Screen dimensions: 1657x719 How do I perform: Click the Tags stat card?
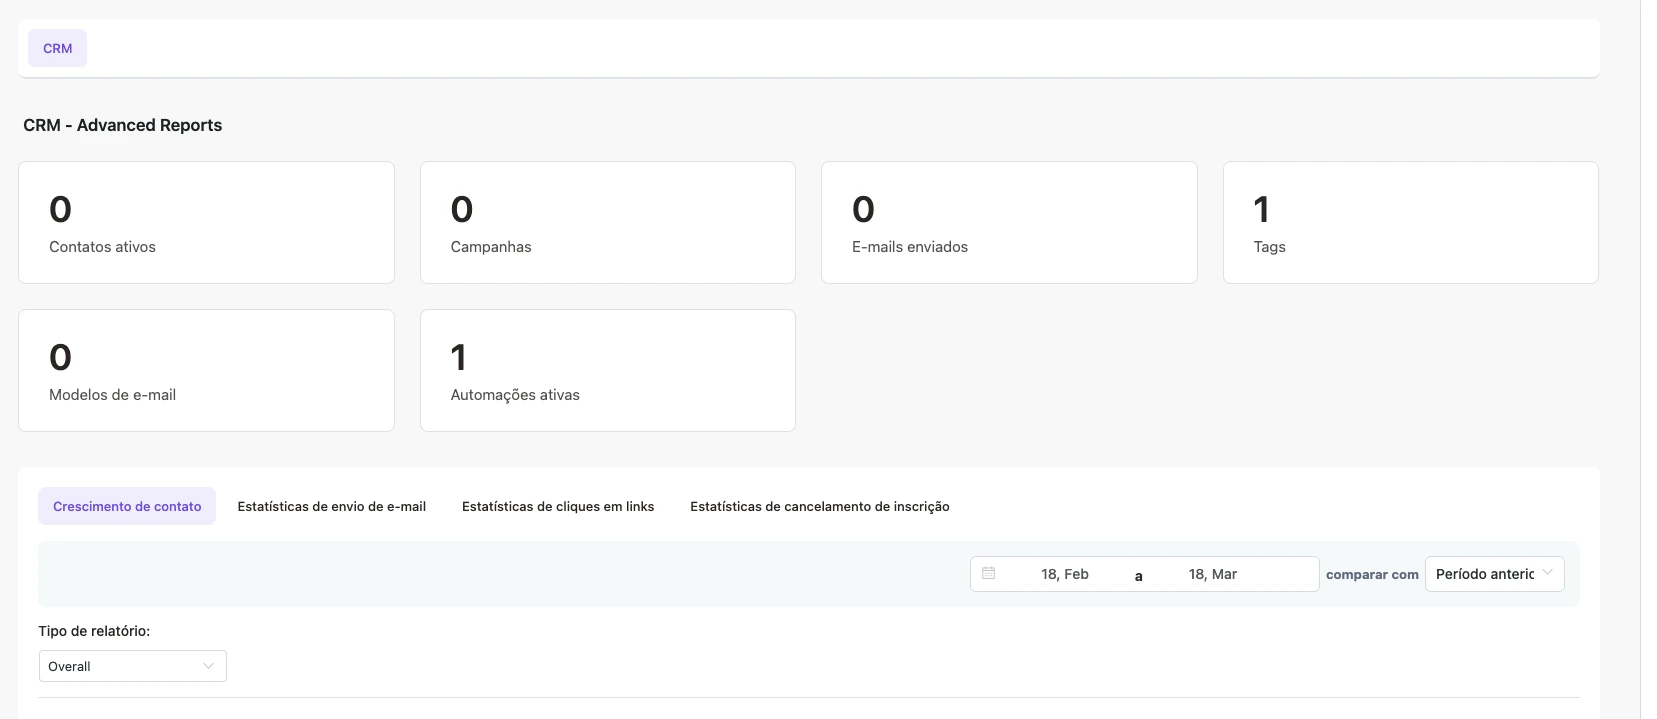[x=1411, y=222]
